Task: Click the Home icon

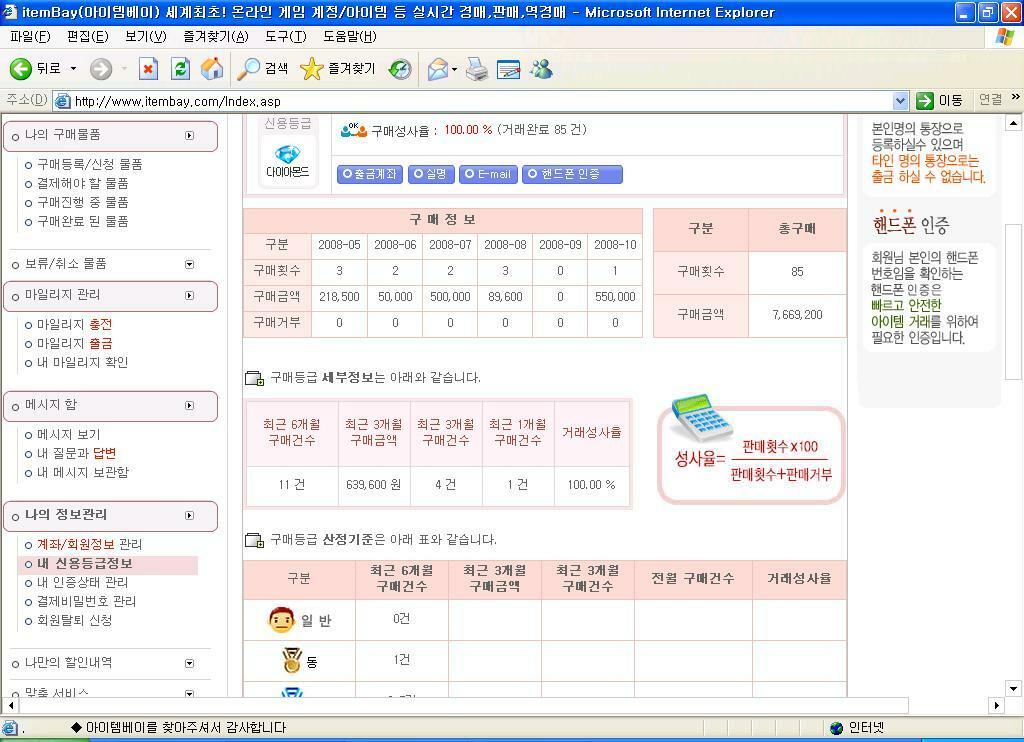Action: tap(212, 69)
